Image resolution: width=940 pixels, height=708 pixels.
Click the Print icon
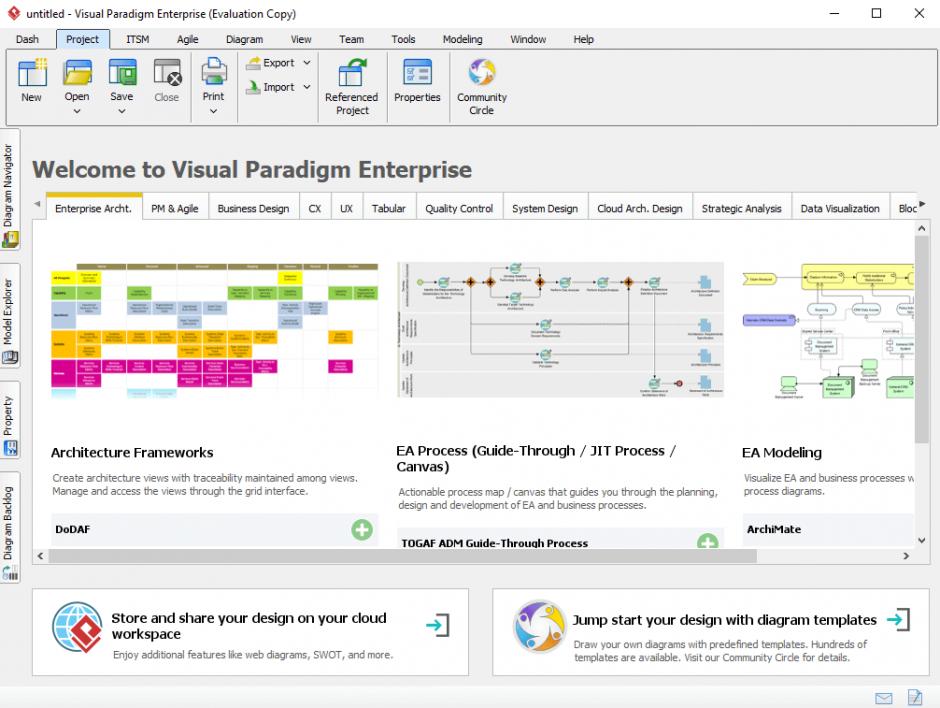pos(213,71)
